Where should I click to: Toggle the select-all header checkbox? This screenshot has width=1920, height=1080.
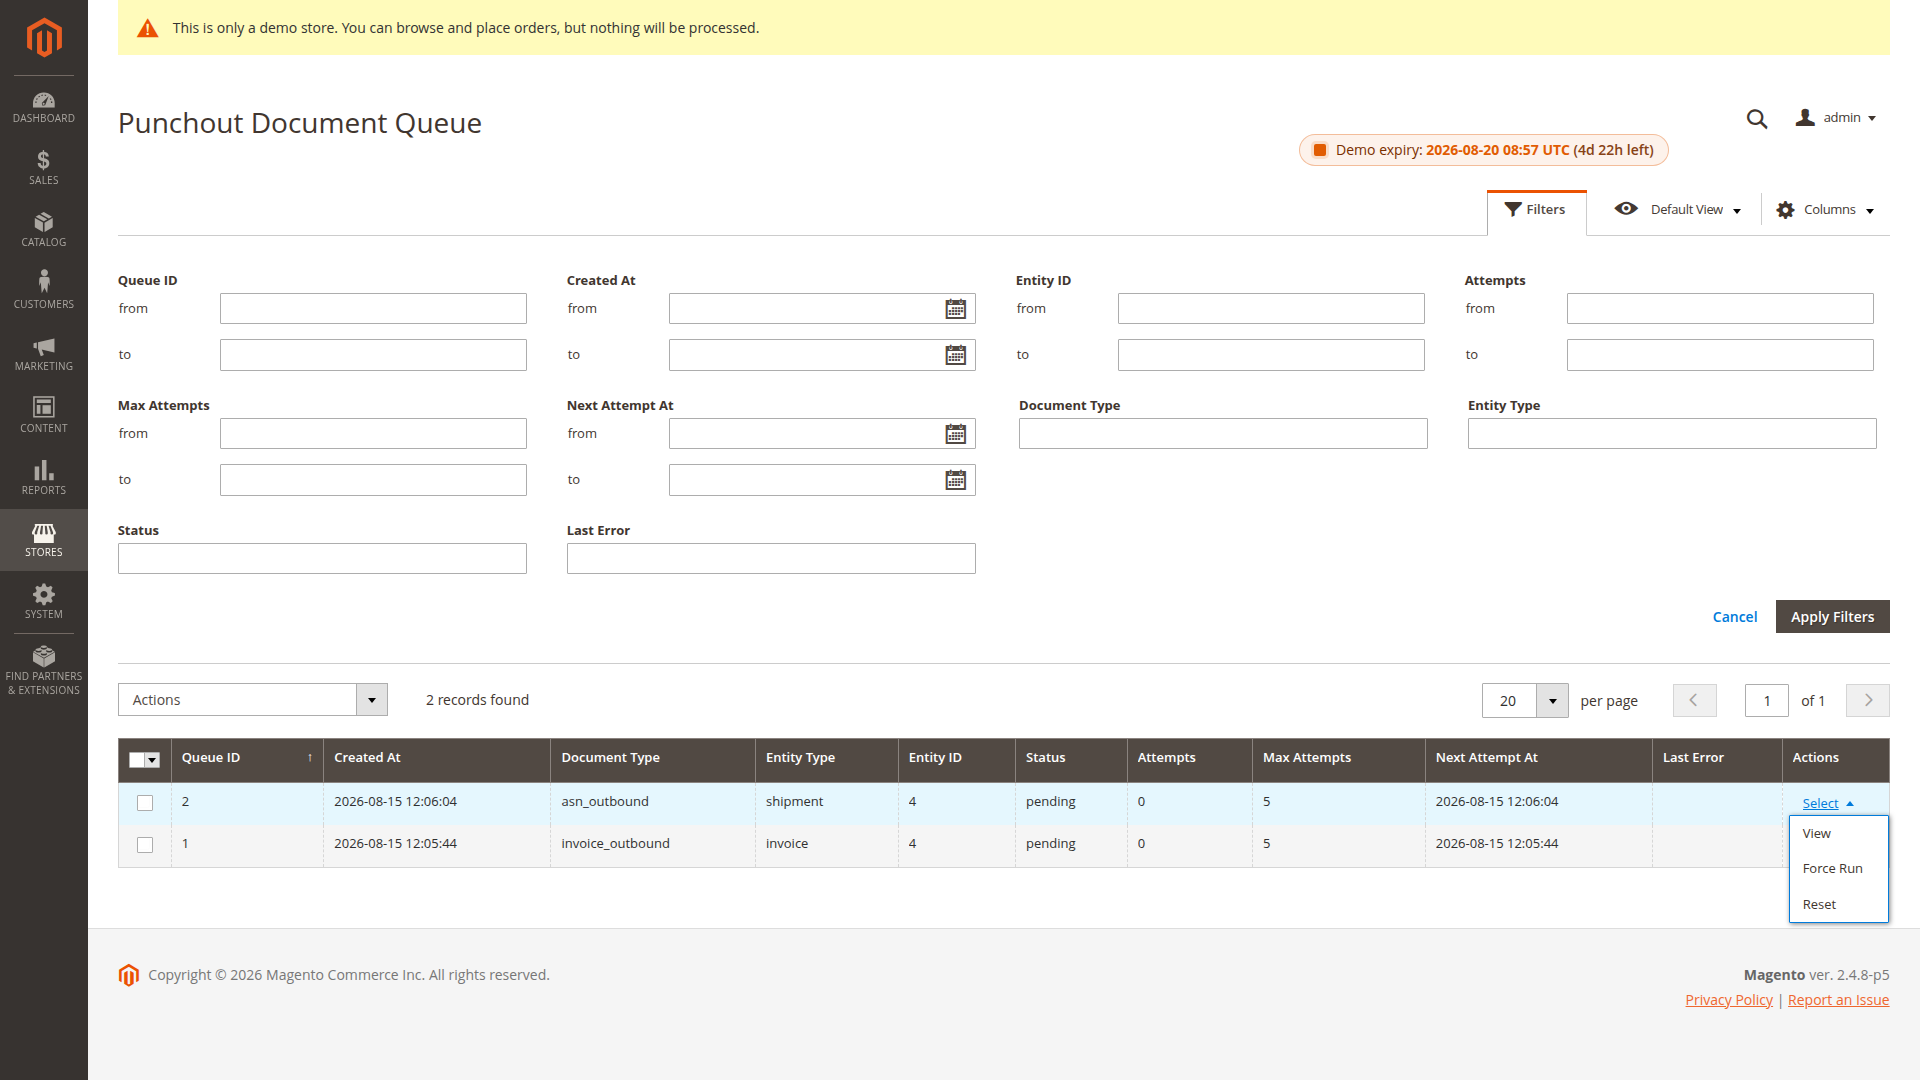[x=137, y=760]
